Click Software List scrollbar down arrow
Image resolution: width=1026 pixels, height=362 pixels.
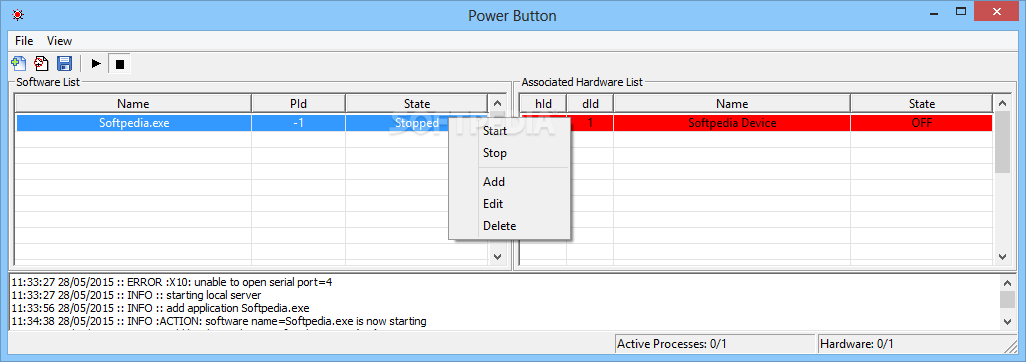[x=497, y=257]
